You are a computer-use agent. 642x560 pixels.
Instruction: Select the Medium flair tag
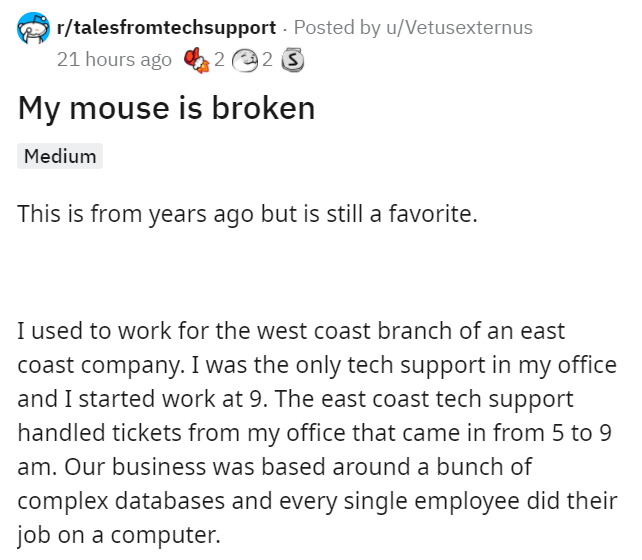click(60, 156)
